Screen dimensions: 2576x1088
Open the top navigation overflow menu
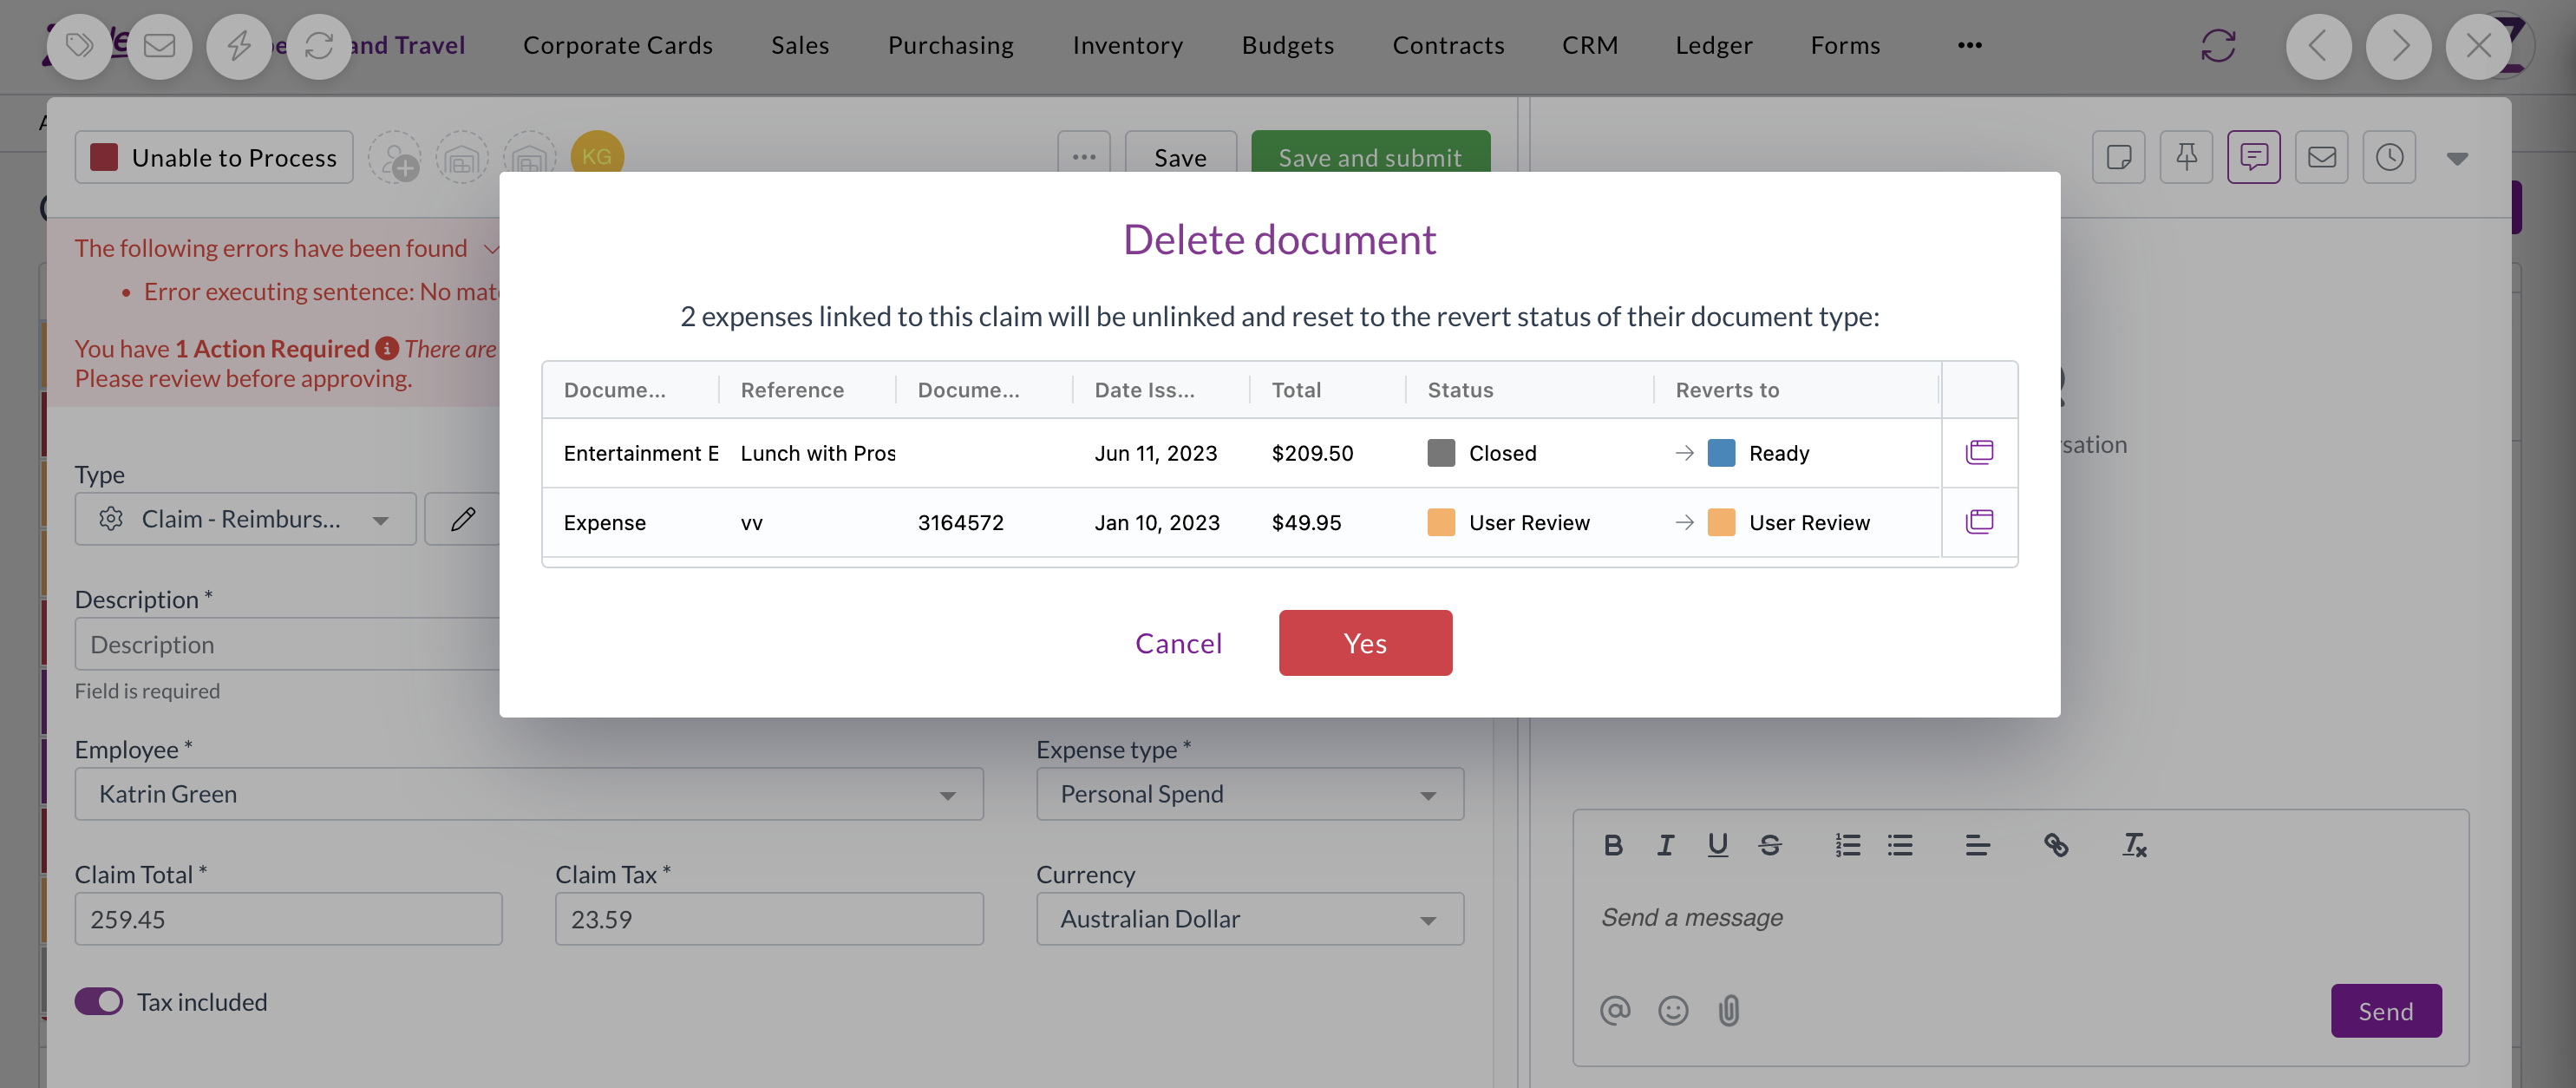pos(1970,45)
